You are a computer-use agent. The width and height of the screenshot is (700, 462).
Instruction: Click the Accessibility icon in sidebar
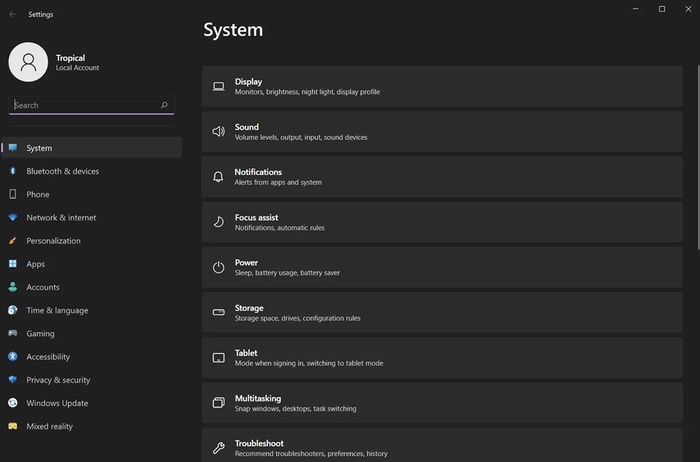pyautogui.click(x=13, y=357)
